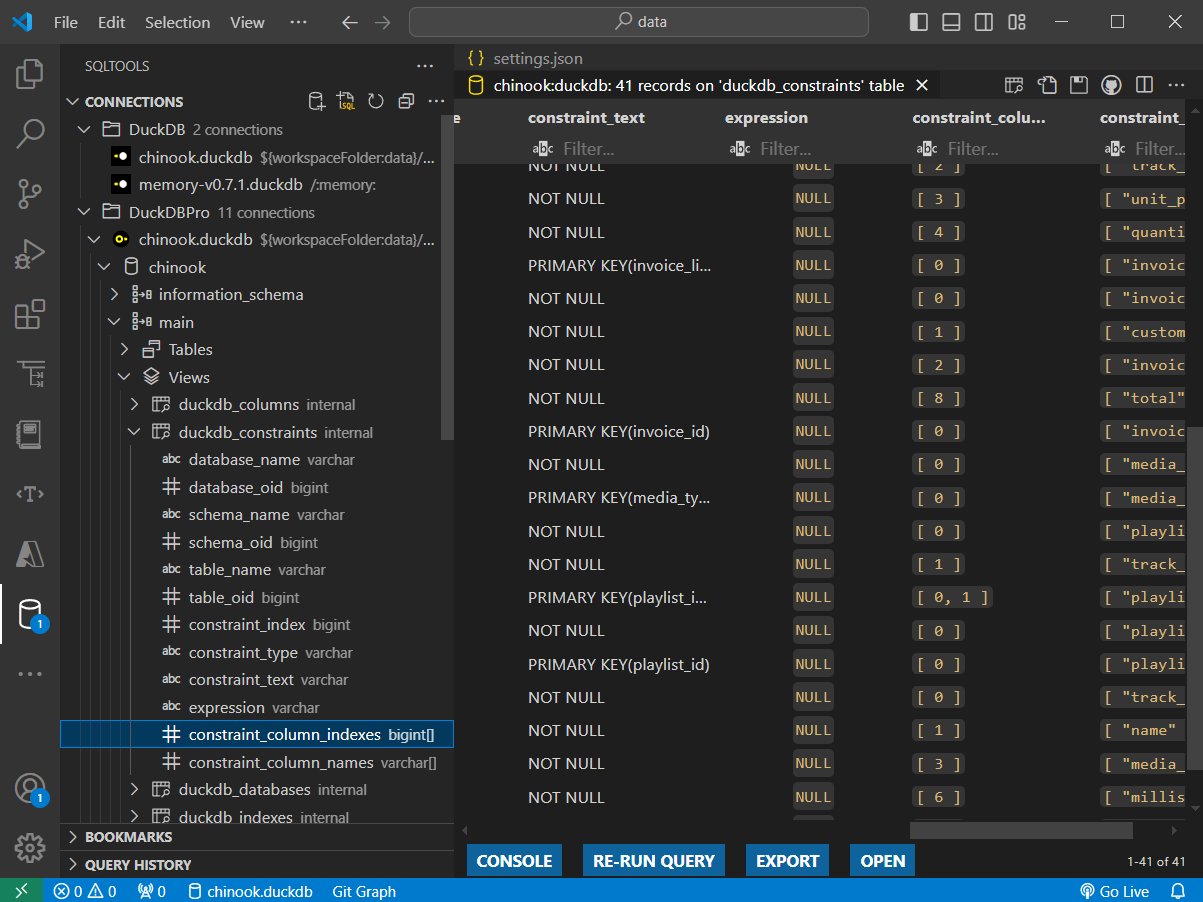
Task: Focus the expression column Filter field
Action: [x=810, y=149]
